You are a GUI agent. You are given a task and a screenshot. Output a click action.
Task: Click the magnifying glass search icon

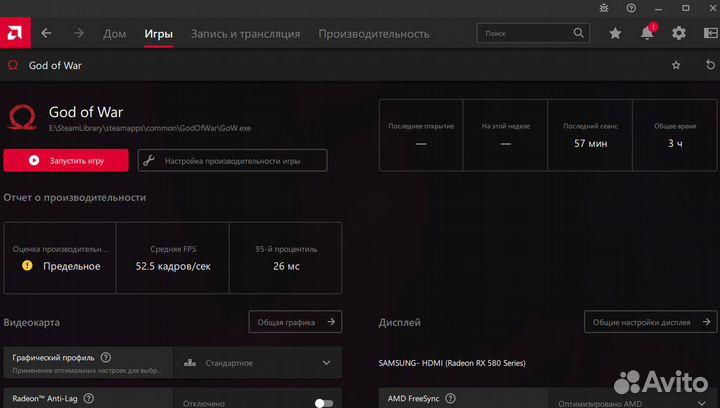[x=579, y=33]
